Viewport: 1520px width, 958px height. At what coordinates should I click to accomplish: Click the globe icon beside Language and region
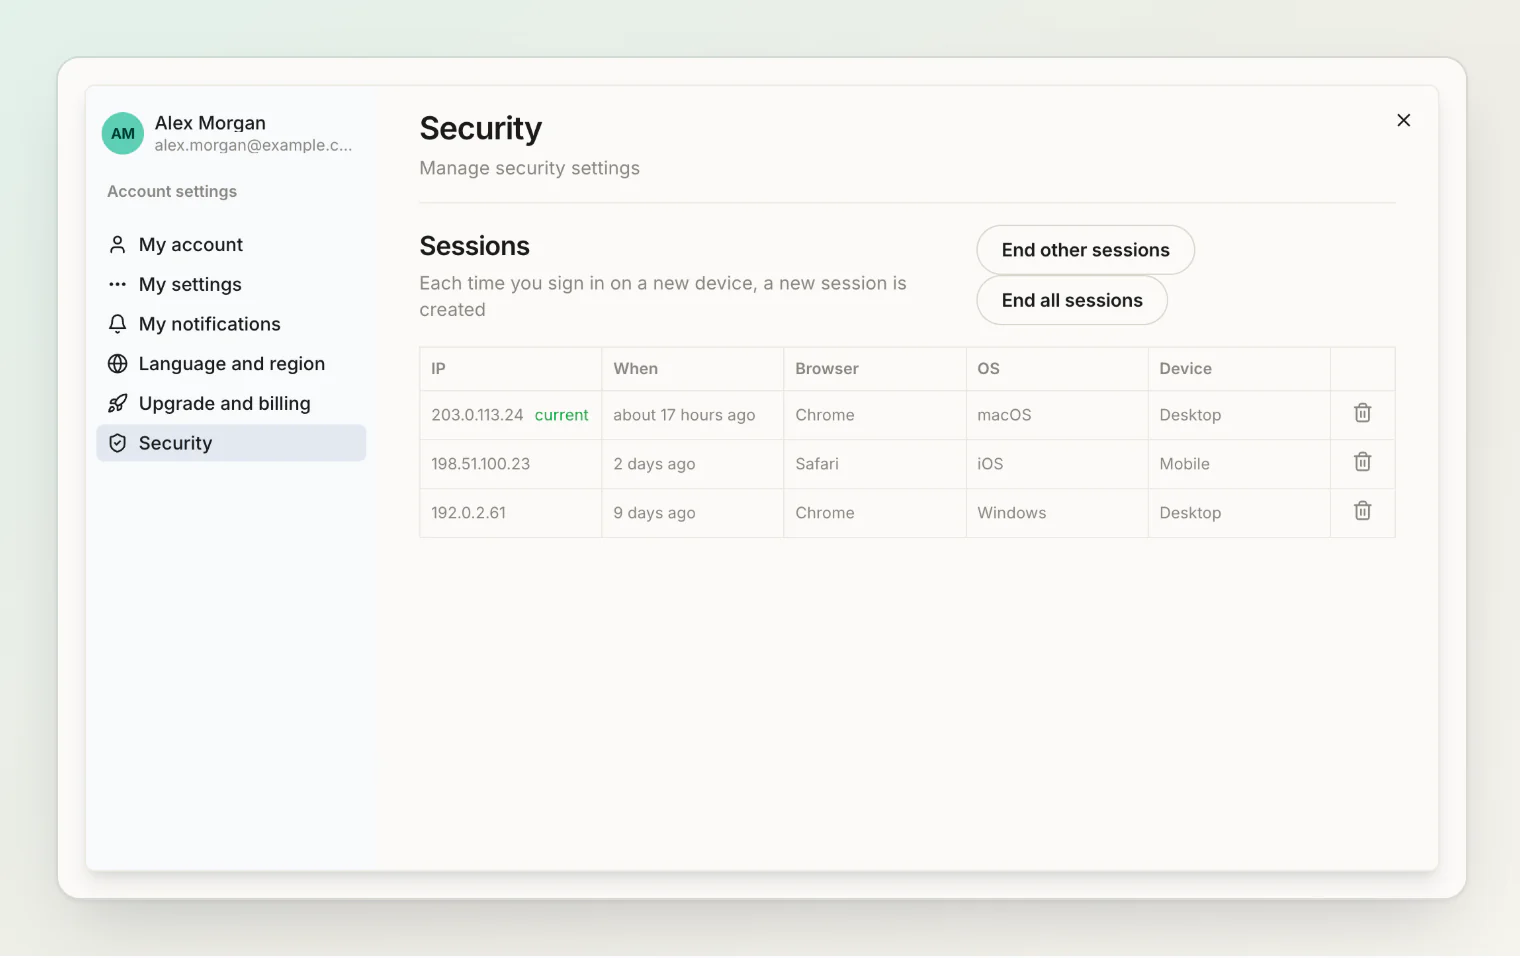click(x=117, y=364)
